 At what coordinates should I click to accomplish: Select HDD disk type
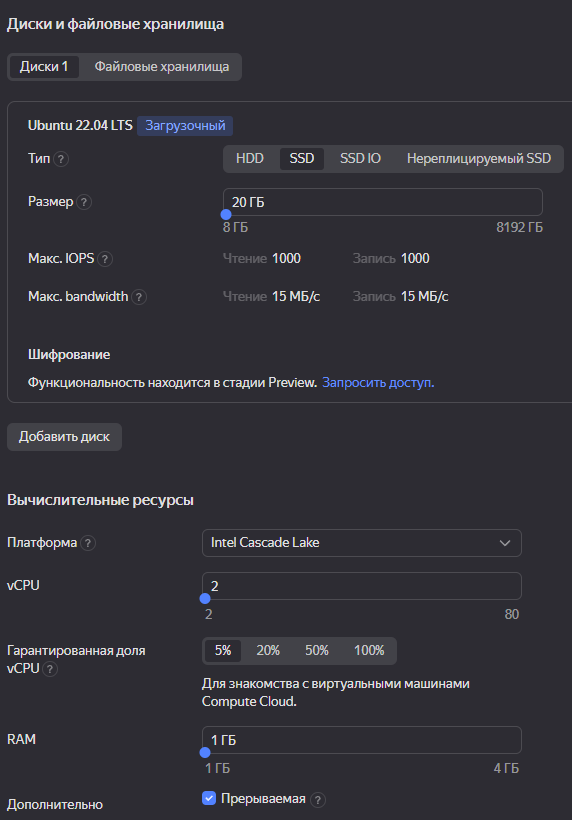click(x=250, y=158)
